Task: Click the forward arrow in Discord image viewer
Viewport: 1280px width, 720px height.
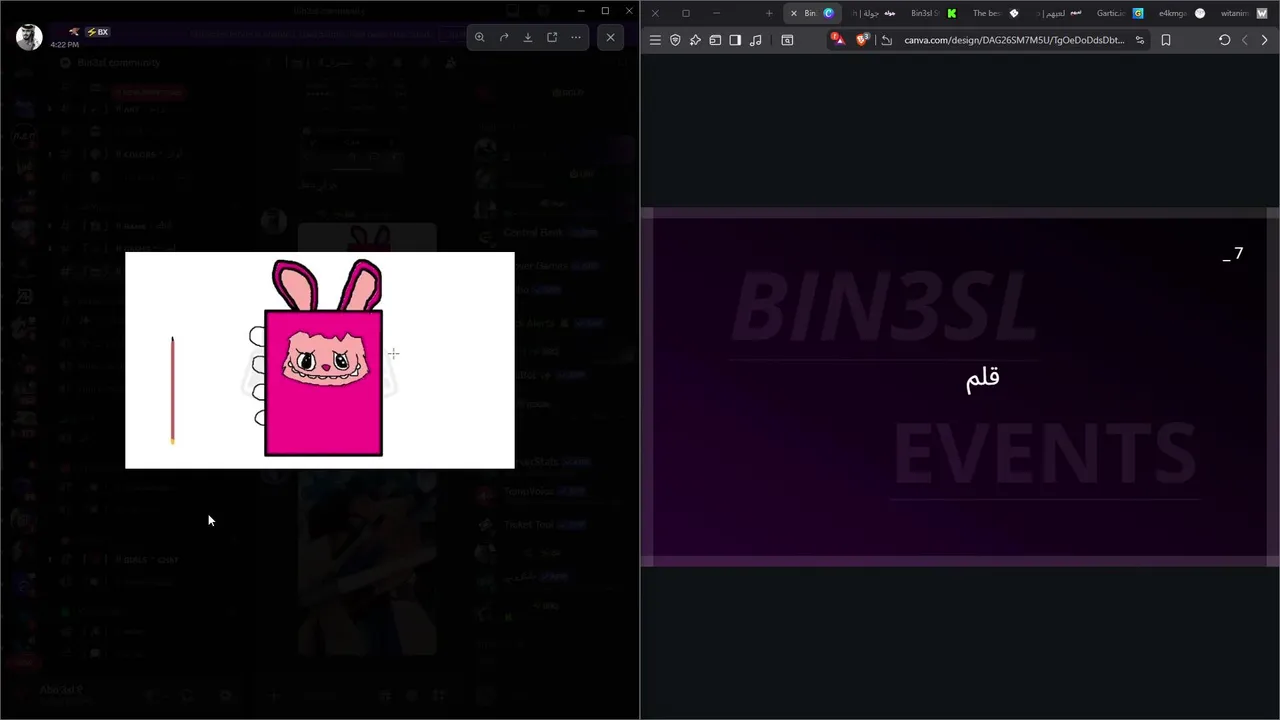Action: [x=504, y=37]
